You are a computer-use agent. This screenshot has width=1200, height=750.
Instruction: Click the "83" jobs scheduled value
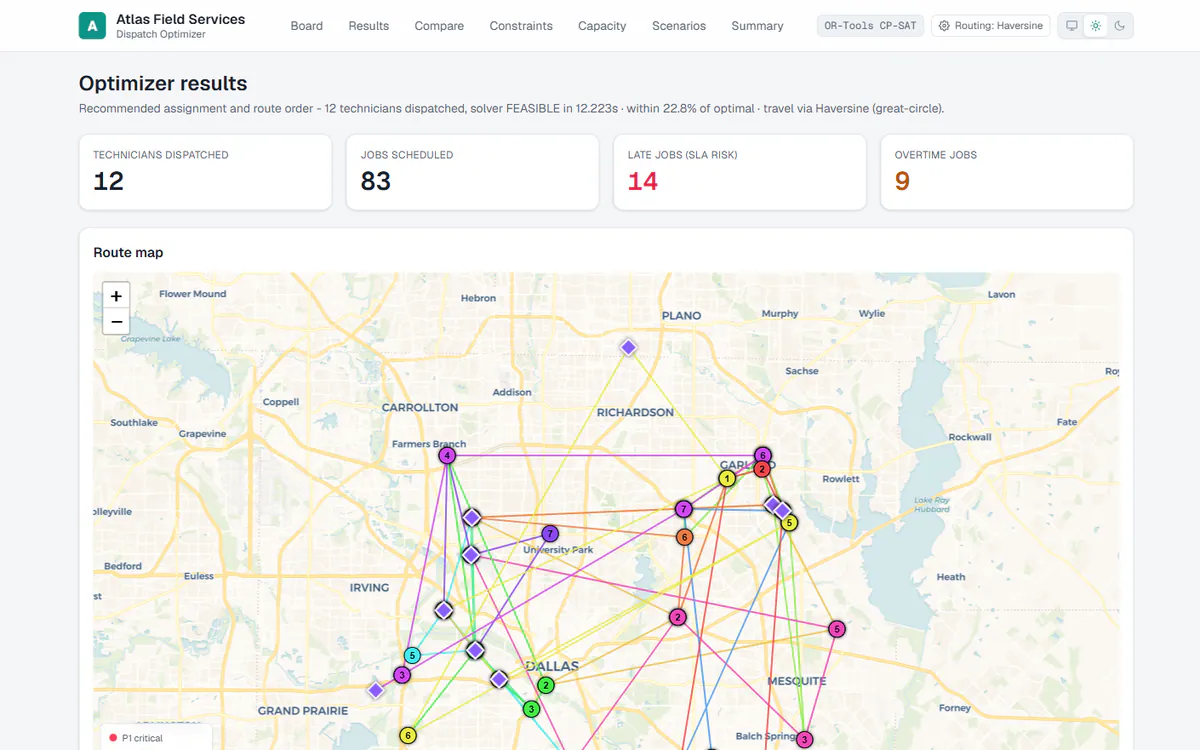point(376,181)
